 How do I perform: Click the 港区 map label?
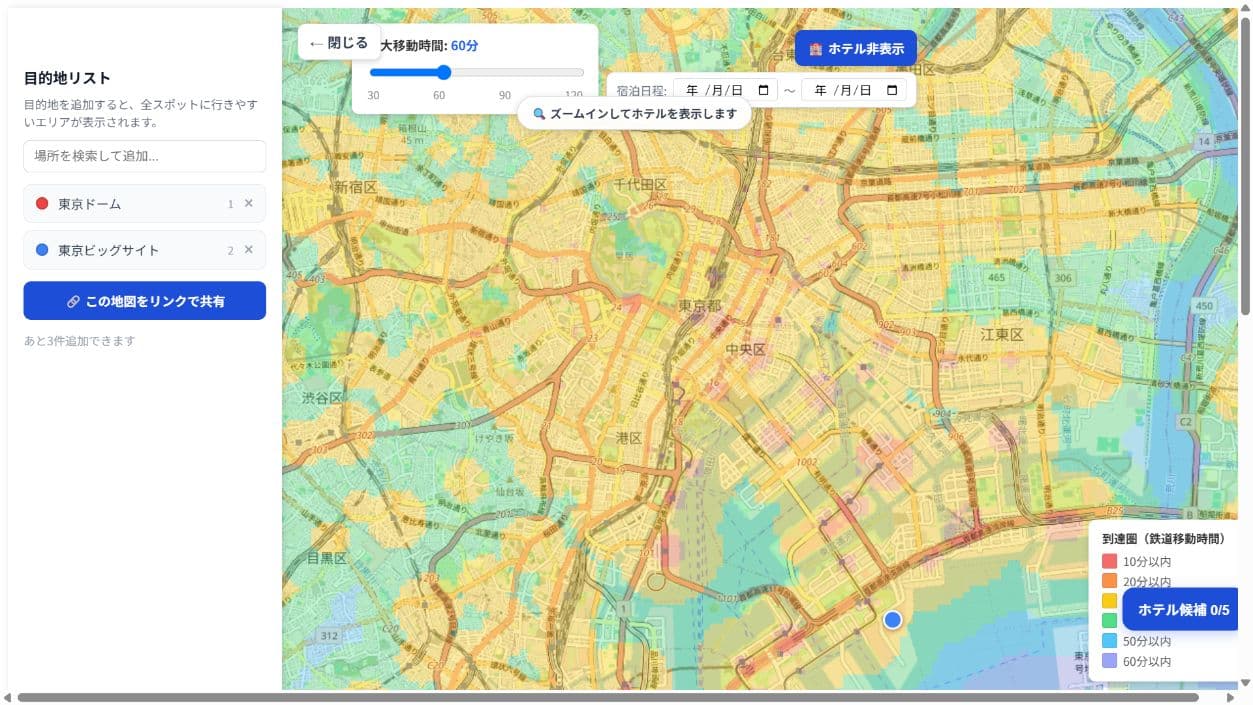(x=629, y=438)
